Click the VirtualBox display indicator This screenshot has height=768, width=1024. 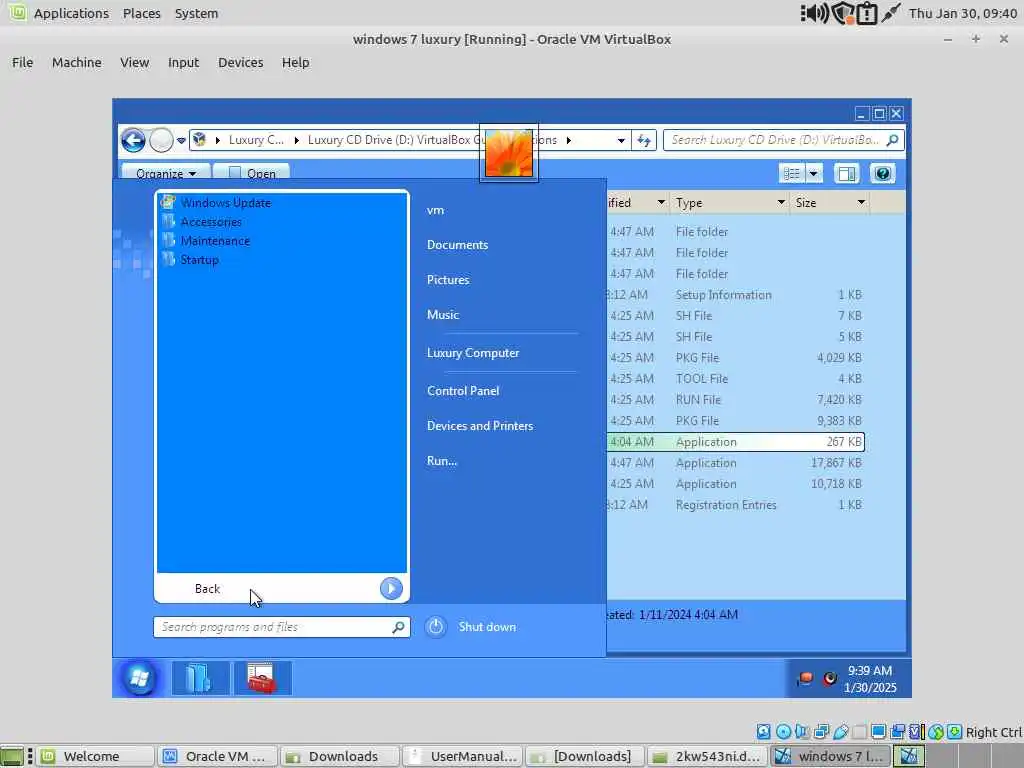[878, 732]
